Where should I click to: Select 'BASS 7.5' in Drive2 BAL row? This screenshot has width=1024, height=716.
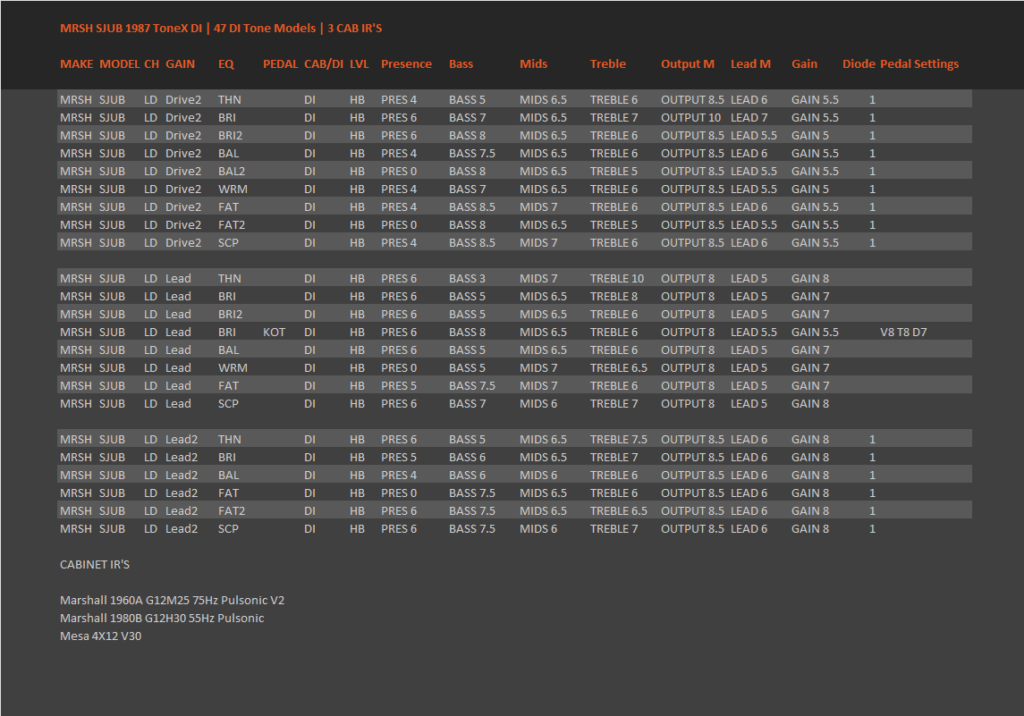pyautogui.click(x=472, y=154)
